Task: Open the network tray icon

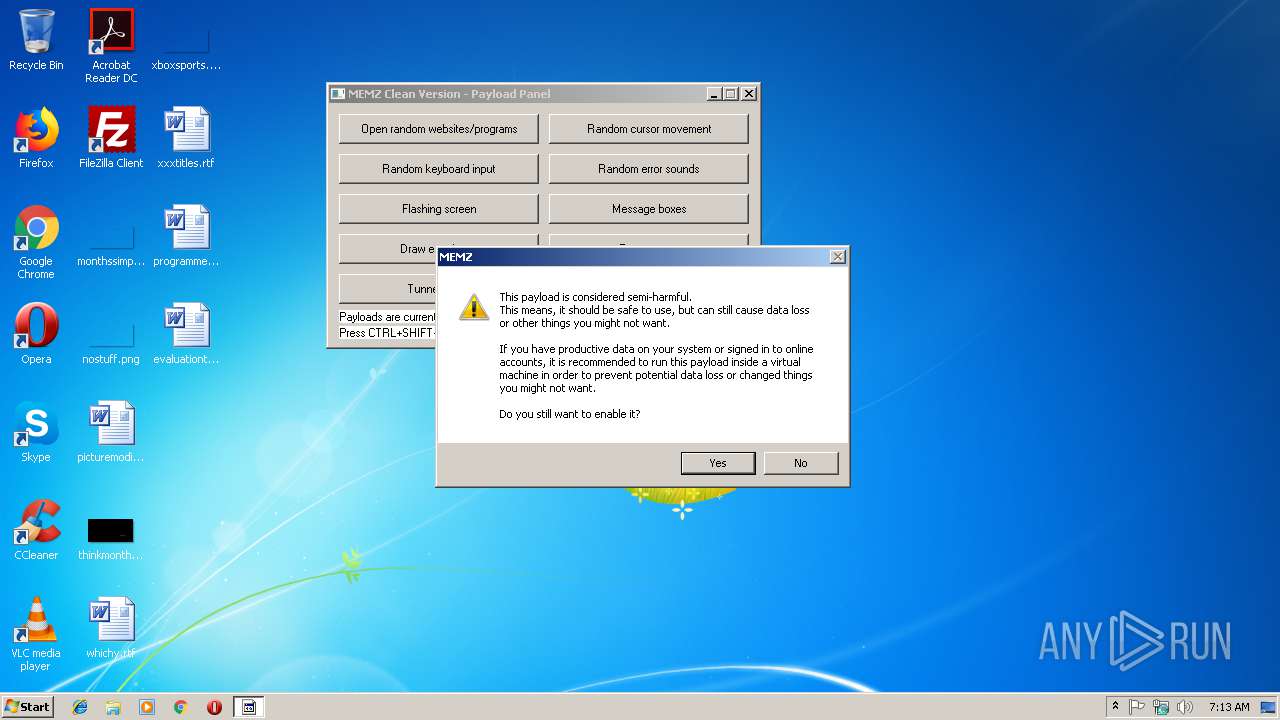Action: [x=1161, y=707]
